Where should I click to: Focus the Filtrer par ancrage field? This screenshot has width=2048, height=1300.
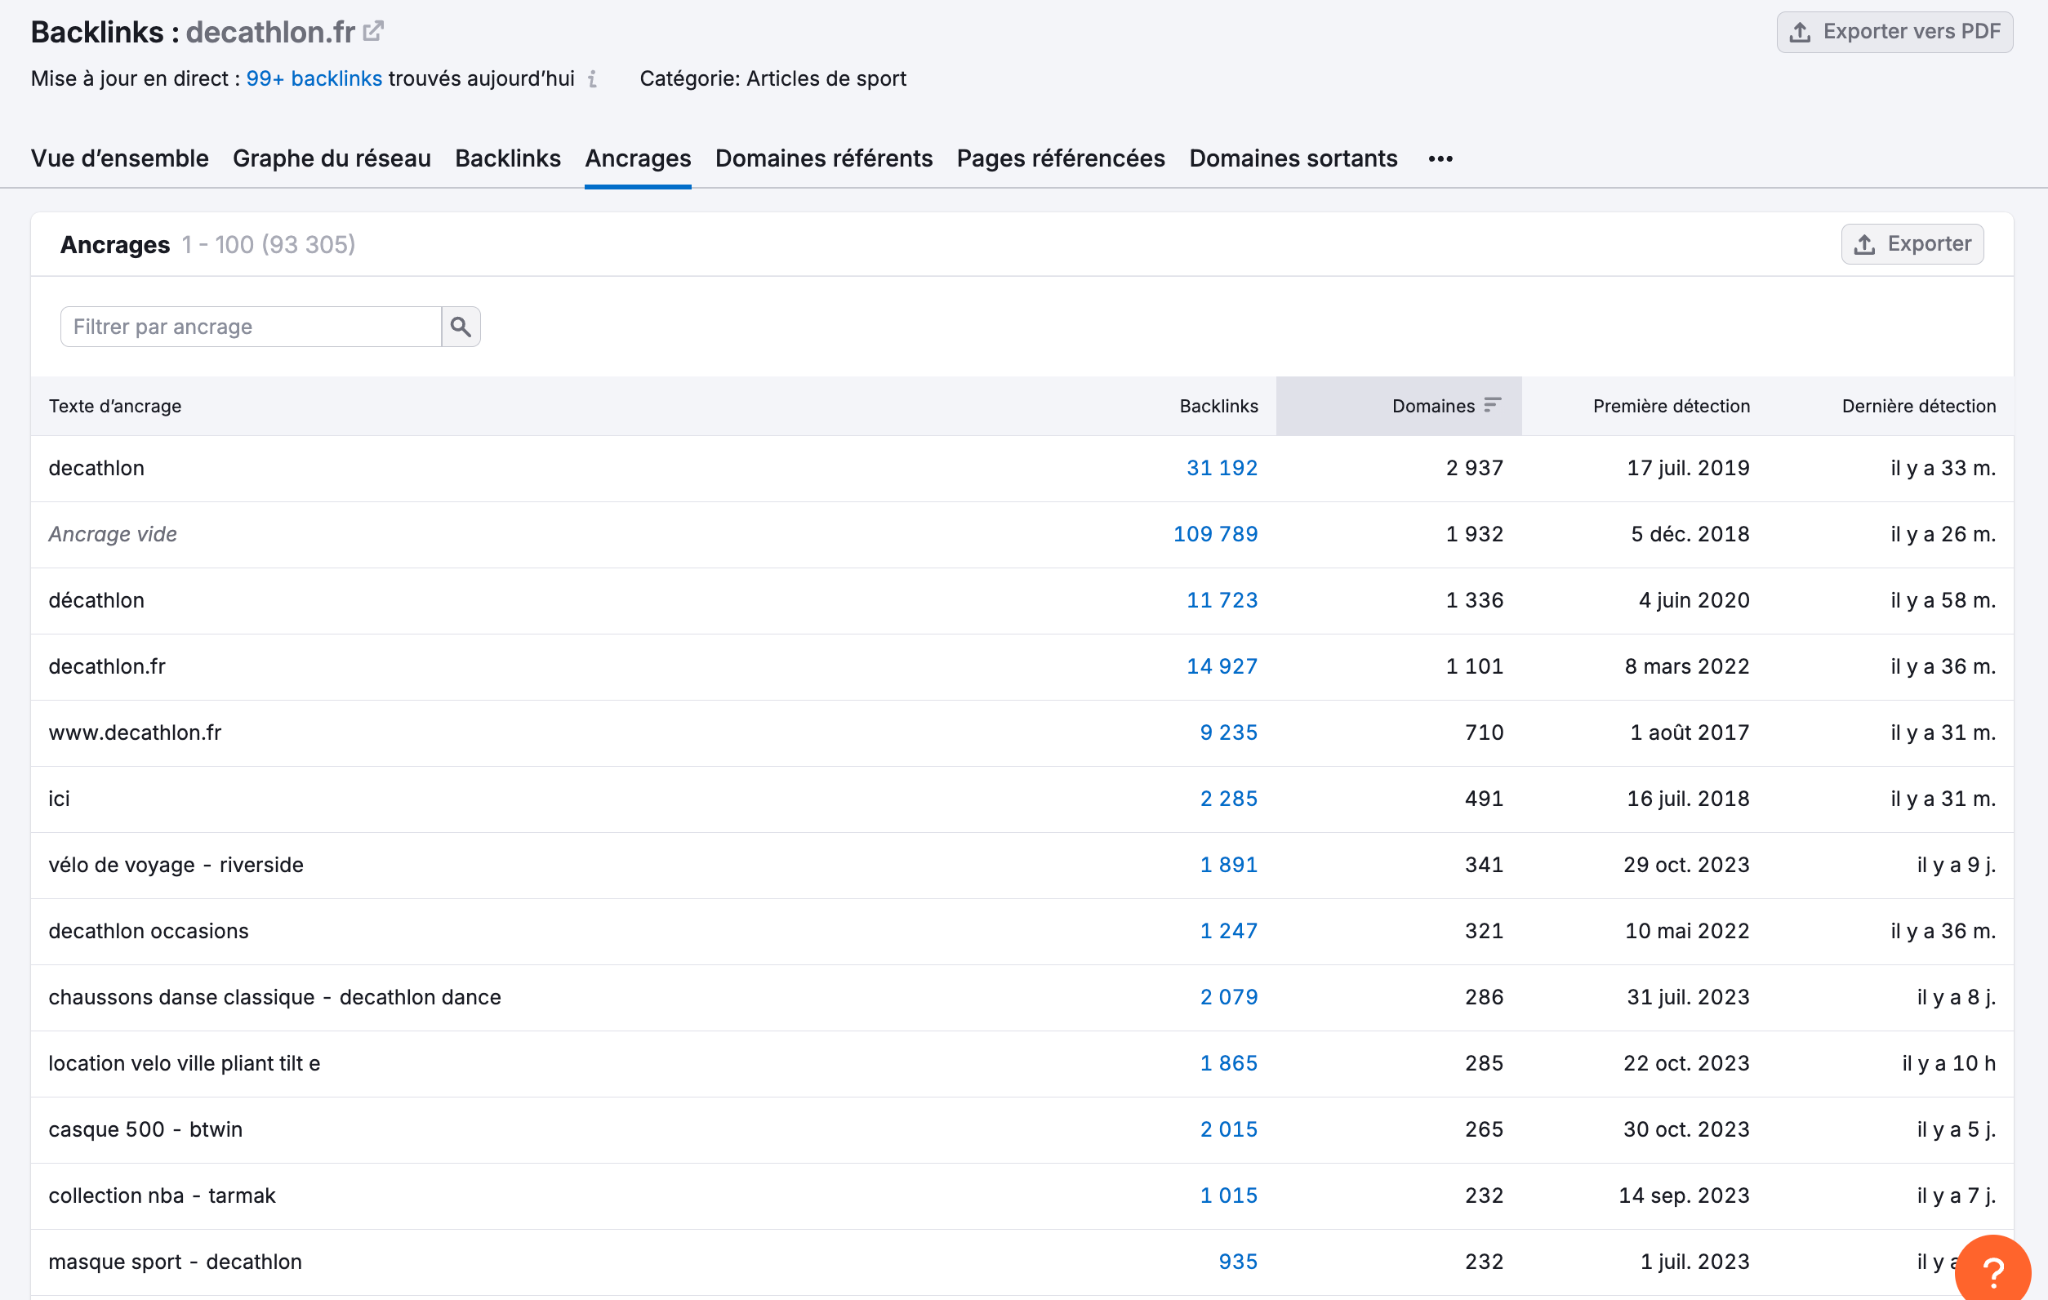pyautogui.click(x=251, y=327)
